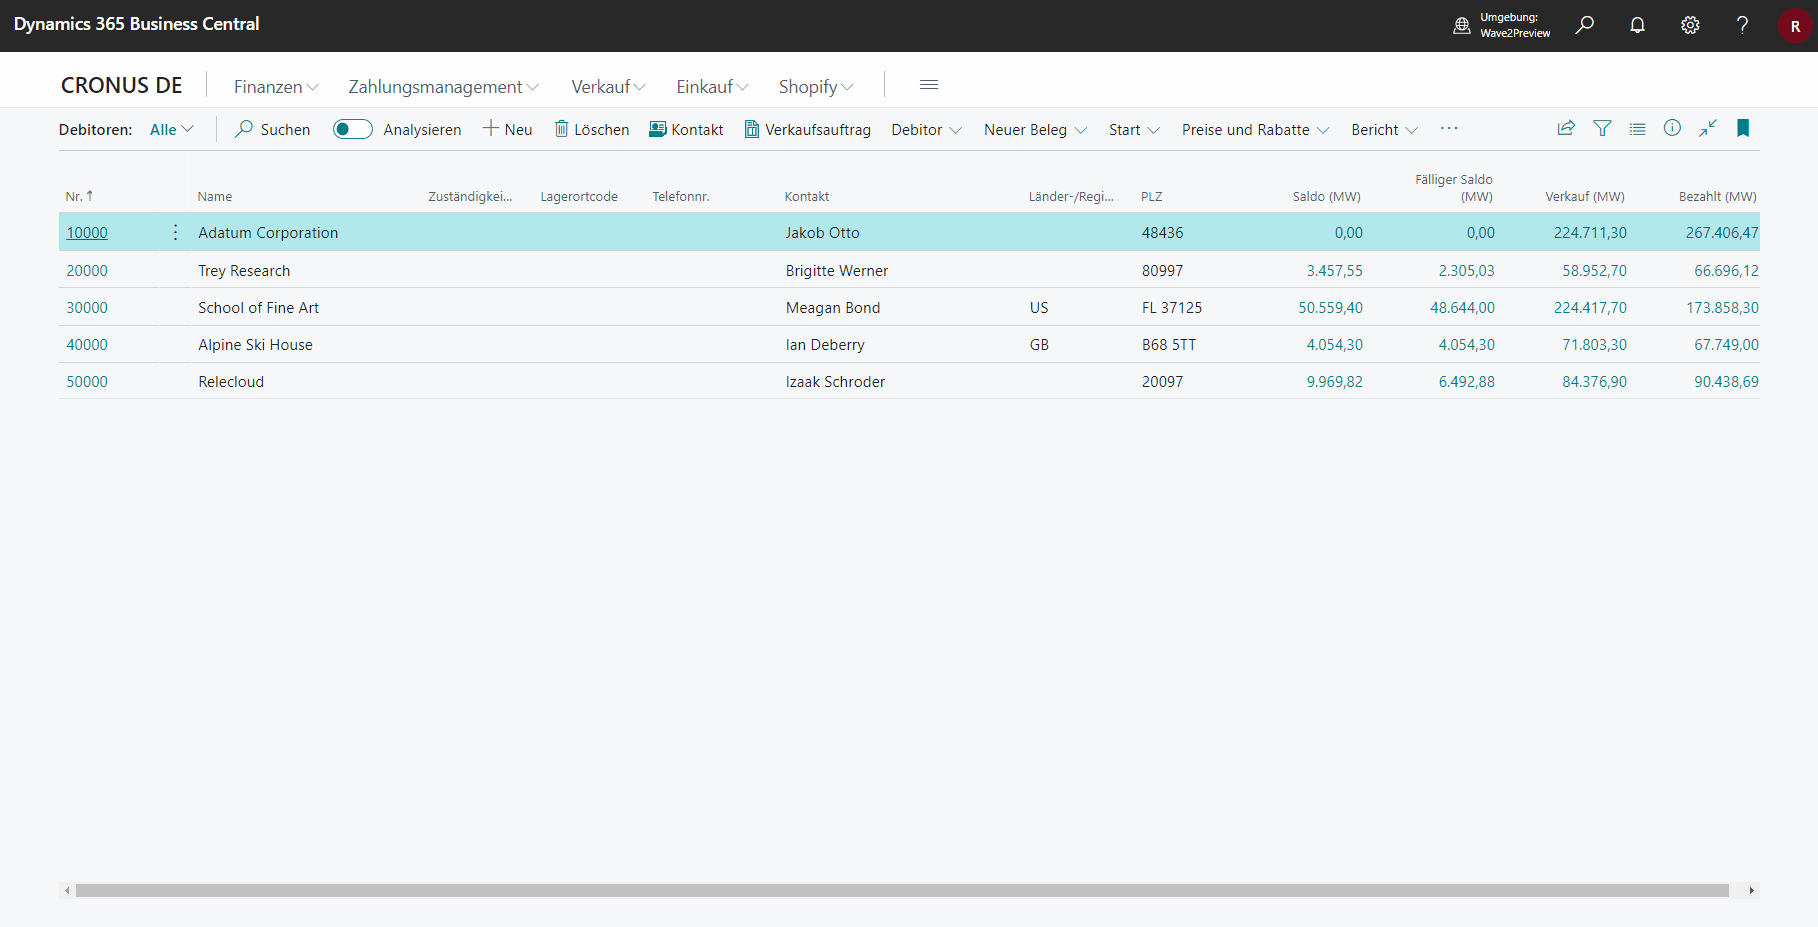Open the Neuer Beleg dropdown
The width and height of the screenshot is (1818, 927).
(1035, 129)
